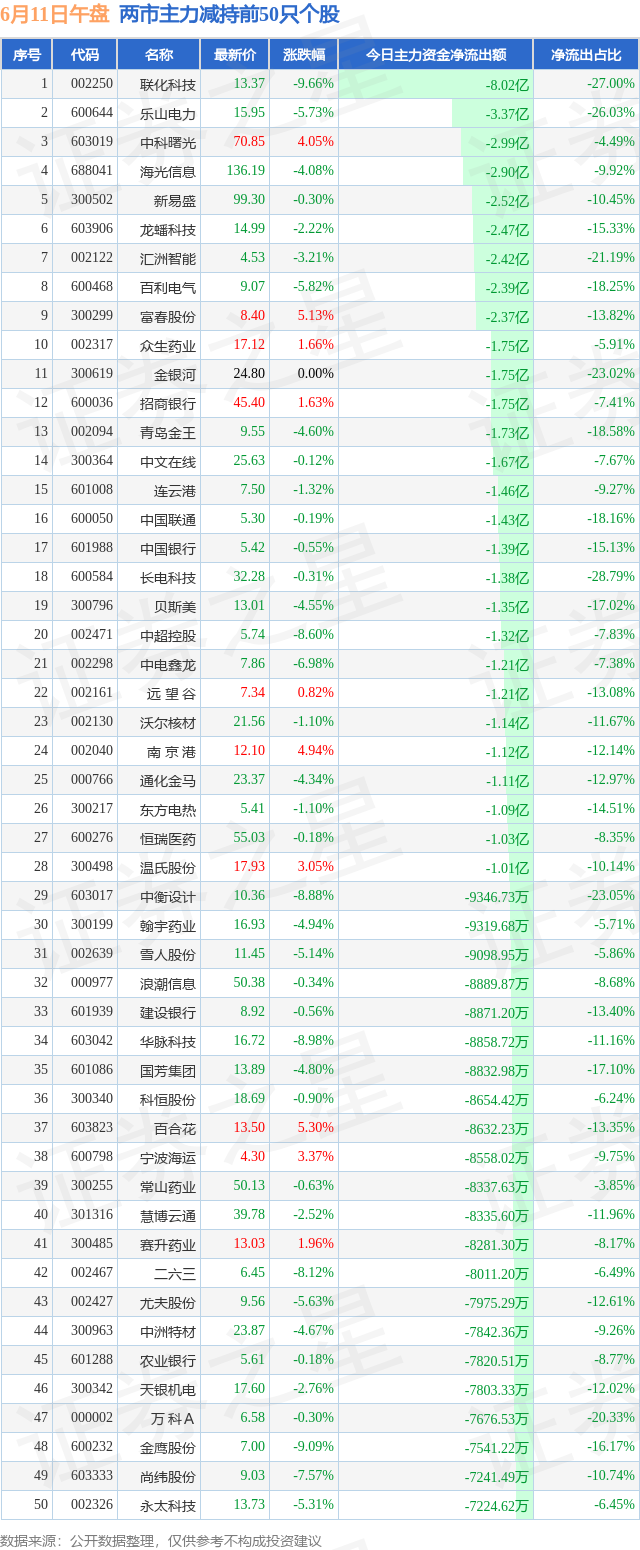Click stock name 东方电热
This screenshot has height=1550, width=640.
(x=168, y=809)
